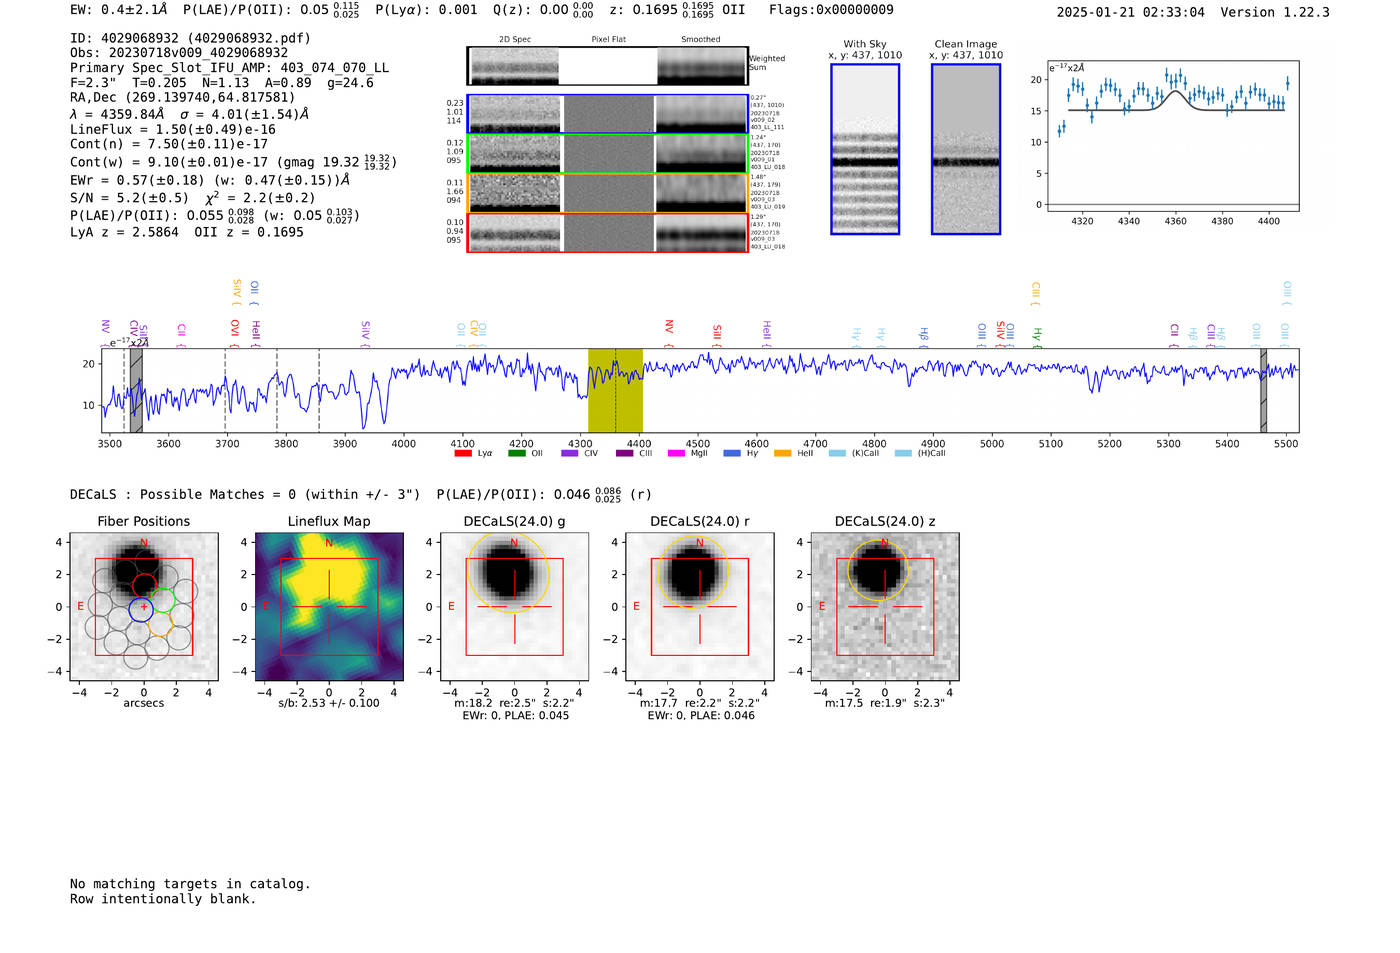Image resolution: width=1400 pixels, height=953 pixels.
Task: Click the No matching targets in catalog text
Action: click(190, 884)
